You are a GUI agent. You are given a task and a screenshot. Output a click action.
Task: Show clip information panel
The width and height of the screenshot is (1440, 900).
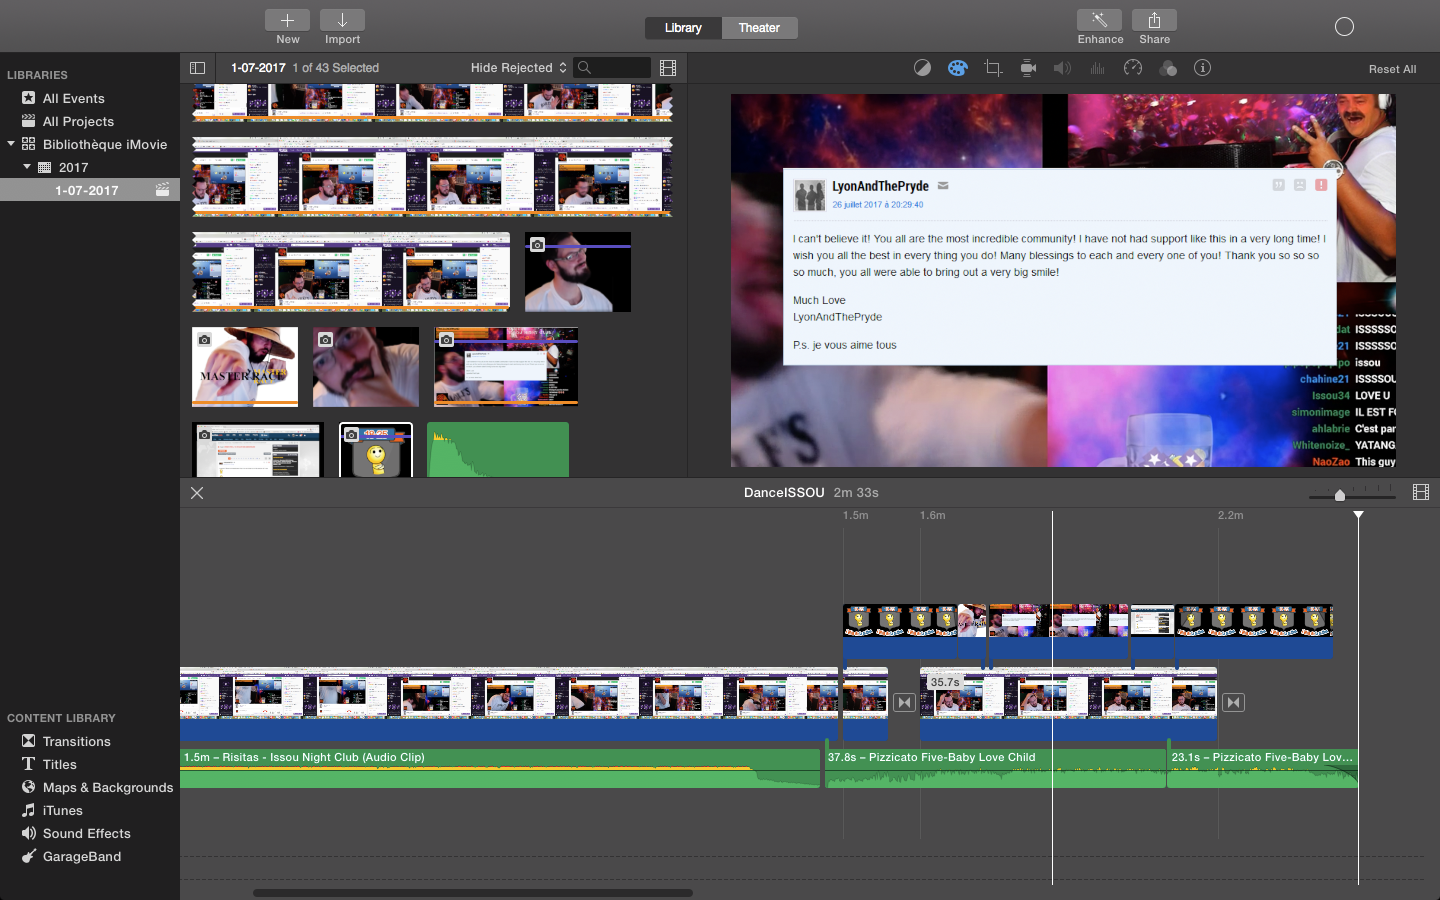pos(1202,68)
